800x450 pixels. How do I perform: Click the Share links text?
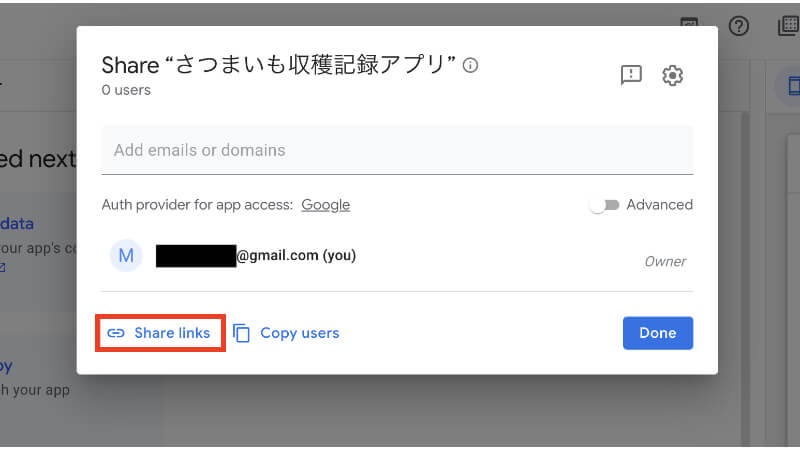[172, 333]
